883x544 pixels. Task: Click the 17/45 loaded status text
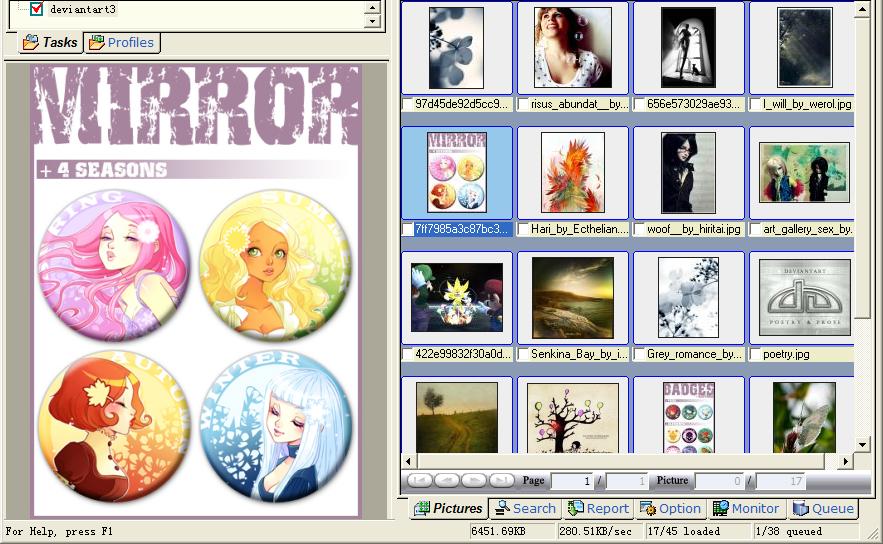pyautogui.click(x=683, y=532)
